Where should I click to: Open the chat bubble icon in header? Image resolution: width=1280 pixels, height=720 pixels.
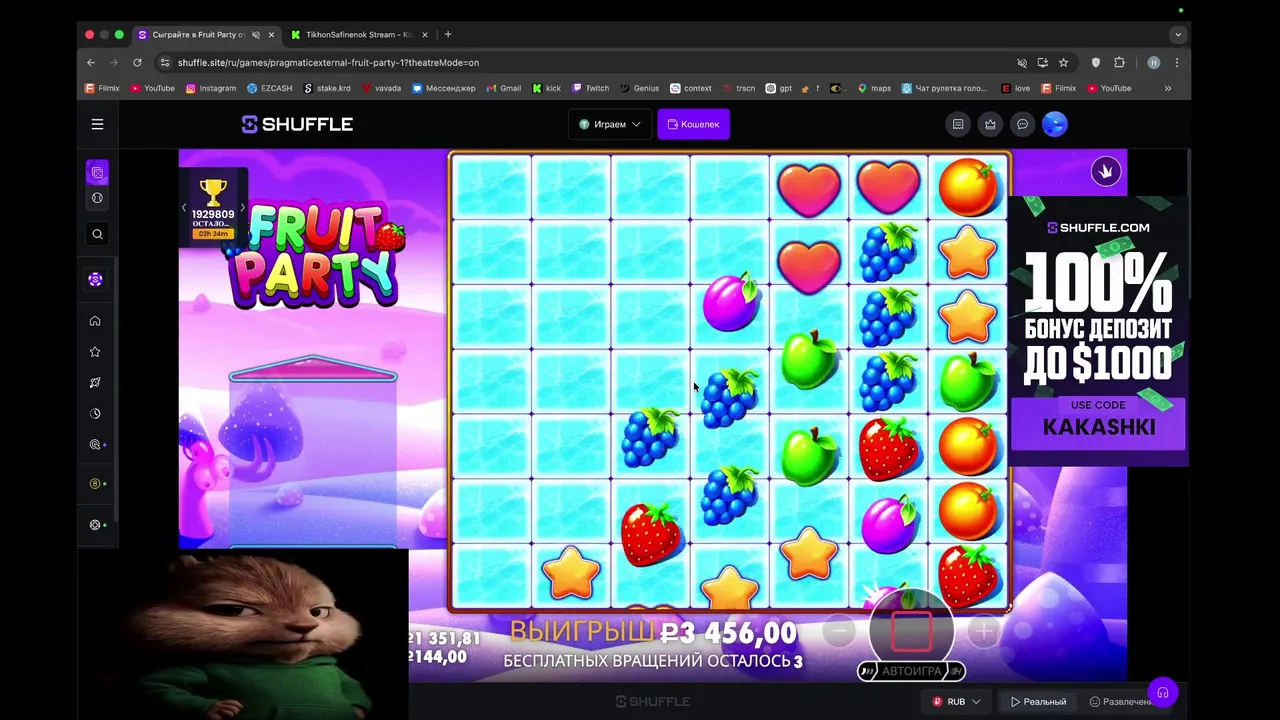(1022, 124)
